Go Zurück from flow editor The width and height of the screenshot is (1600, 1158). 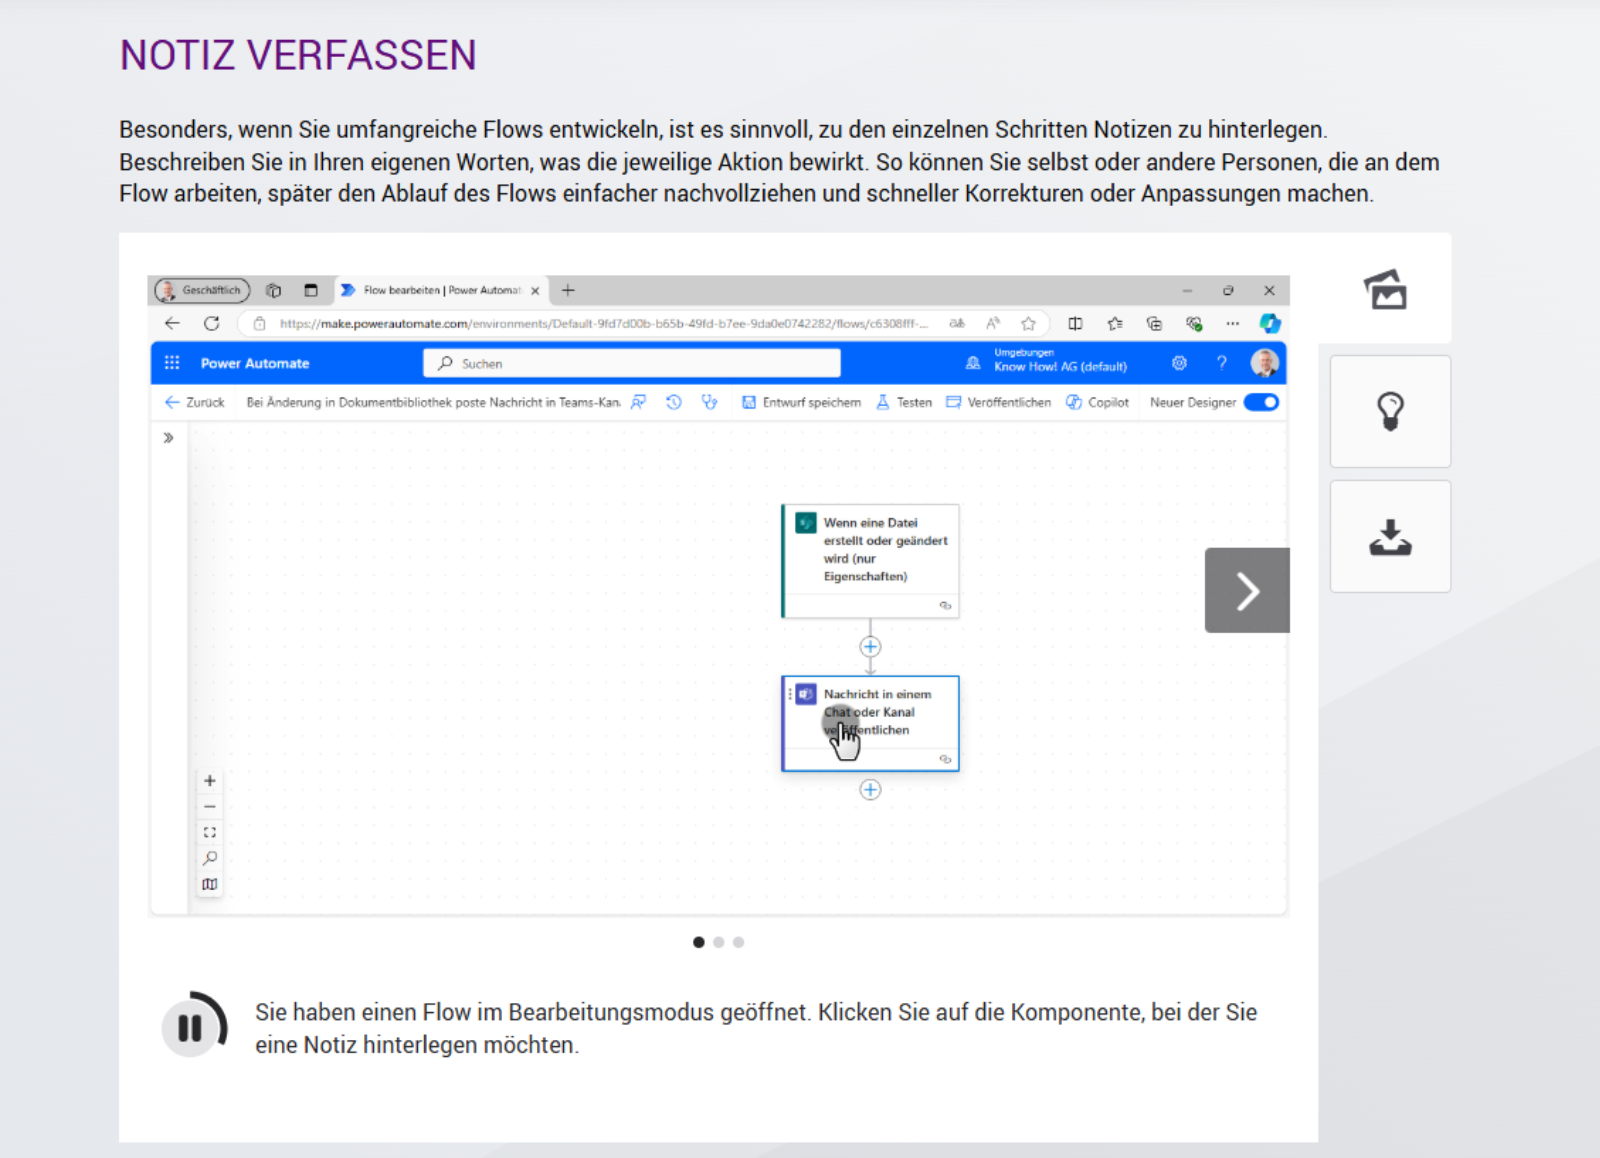(195, 402)
